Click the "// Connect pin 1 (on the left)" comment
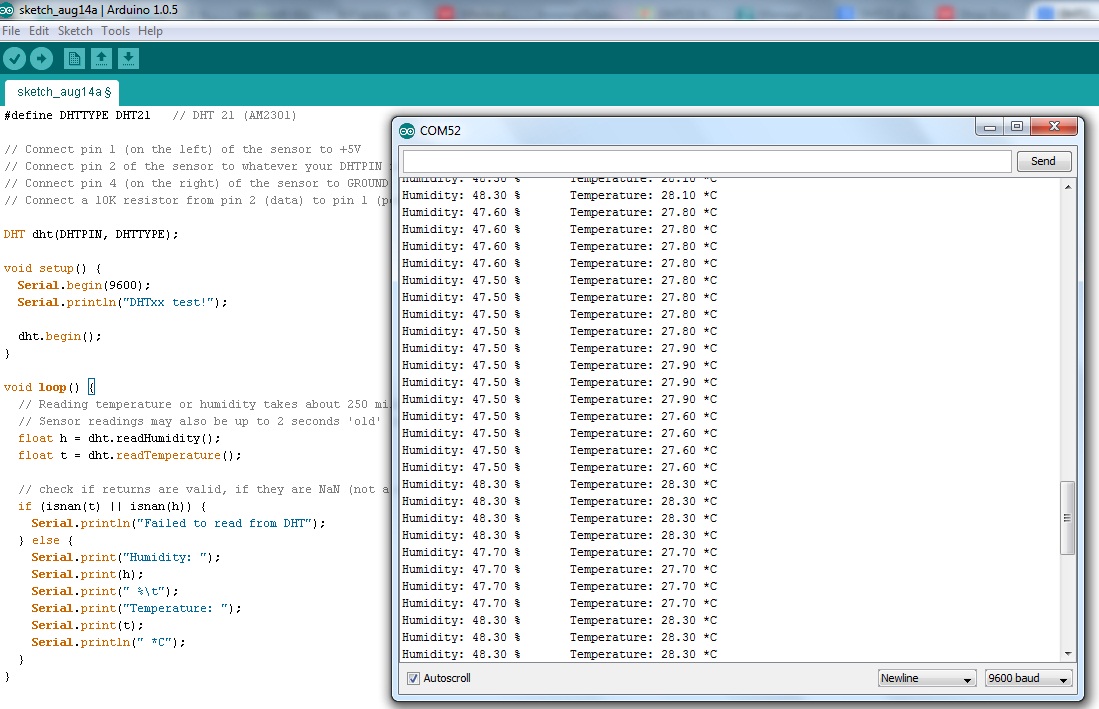1099x709 pixels. pos(182,150)
